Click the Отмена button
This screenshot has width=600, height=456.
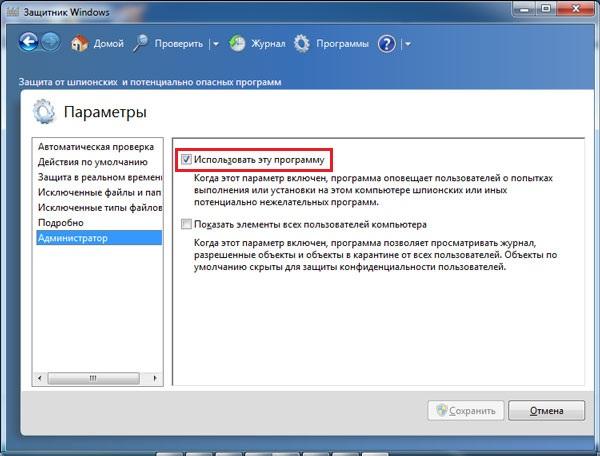coord(546,410)
